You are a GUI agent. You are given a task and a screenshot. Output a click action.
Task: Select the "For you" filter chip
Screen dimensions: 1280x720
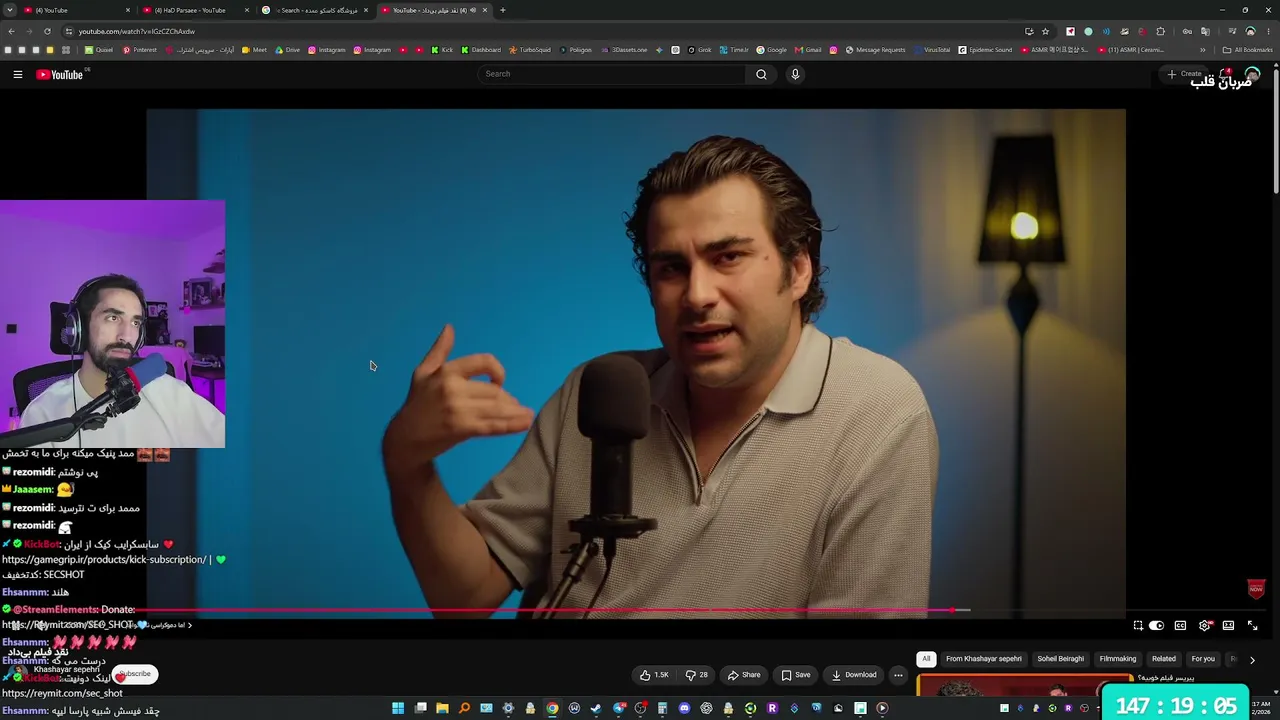tap(1203, 659)
